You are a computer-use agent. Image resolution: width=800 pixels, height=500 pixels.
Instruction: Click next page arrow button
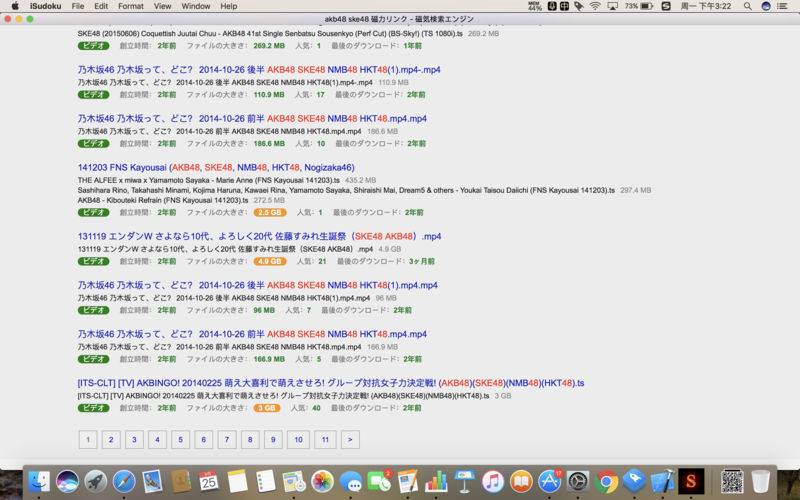pos(350,440)
